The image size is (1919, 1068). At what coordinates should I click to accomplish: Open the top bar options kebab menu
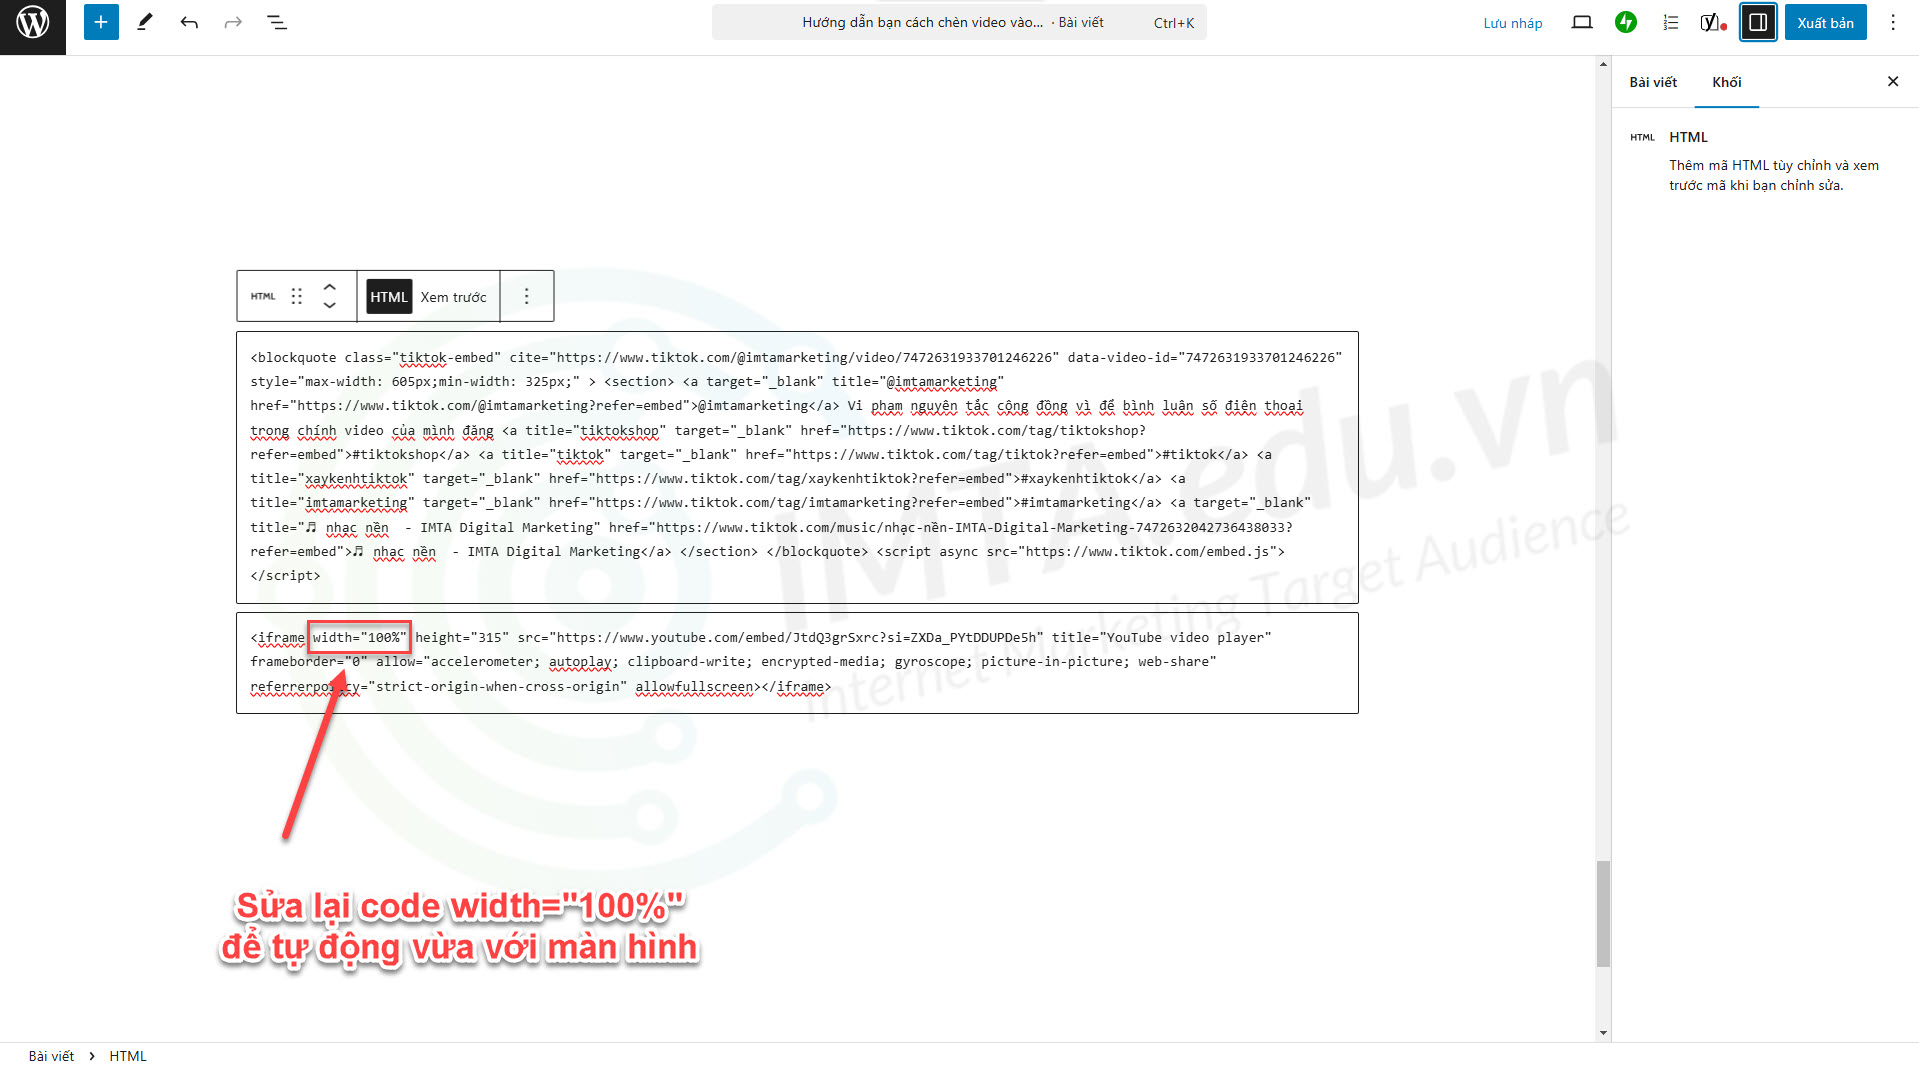pyautogui.click(x=1893, y=22)
